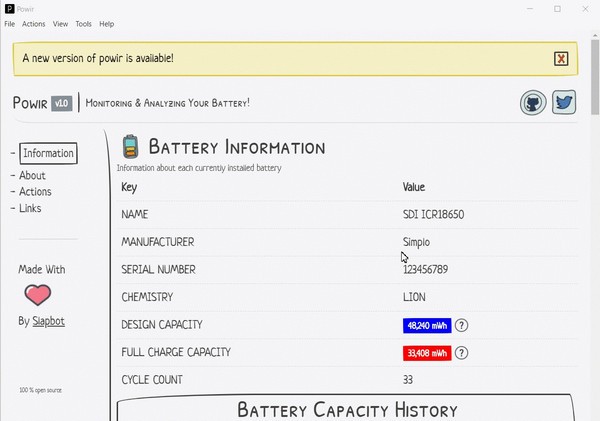This screenshot has width=600, height=421.
Task: Open the Twitter bird icon link
Action: [564, 103]
